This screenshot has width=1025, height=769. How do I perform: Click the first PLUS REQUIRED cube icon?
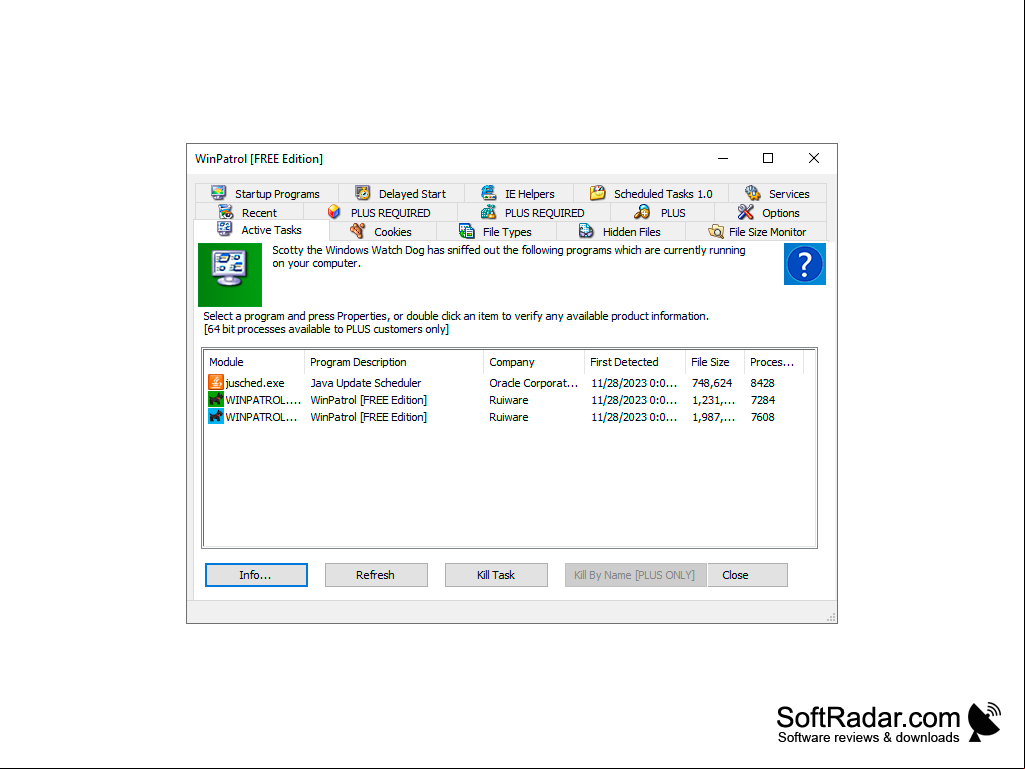pyautogui.click(x=334, y=212)
